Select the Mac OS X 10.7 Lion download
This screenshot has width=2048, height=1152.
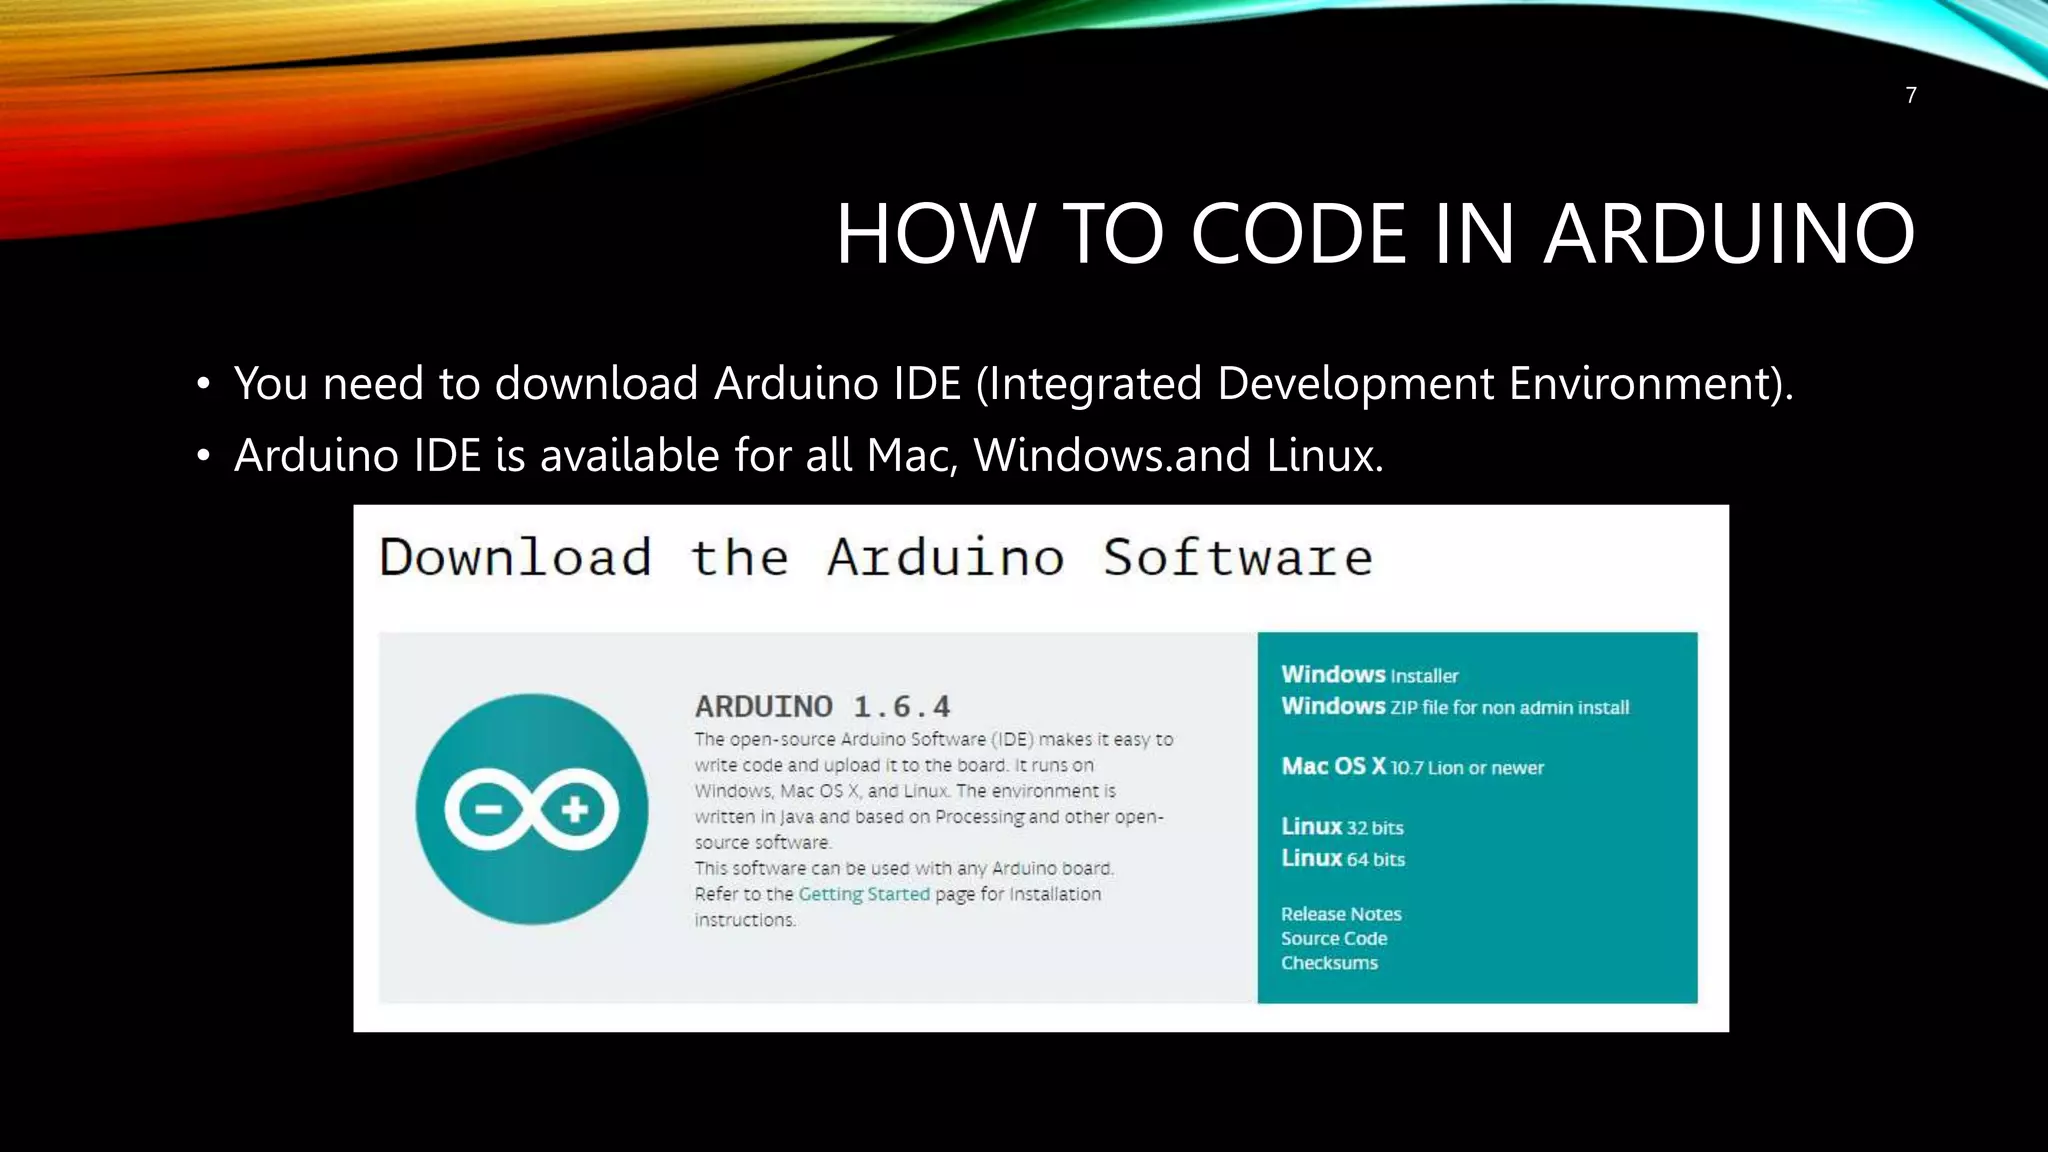tap(1411, 767)
